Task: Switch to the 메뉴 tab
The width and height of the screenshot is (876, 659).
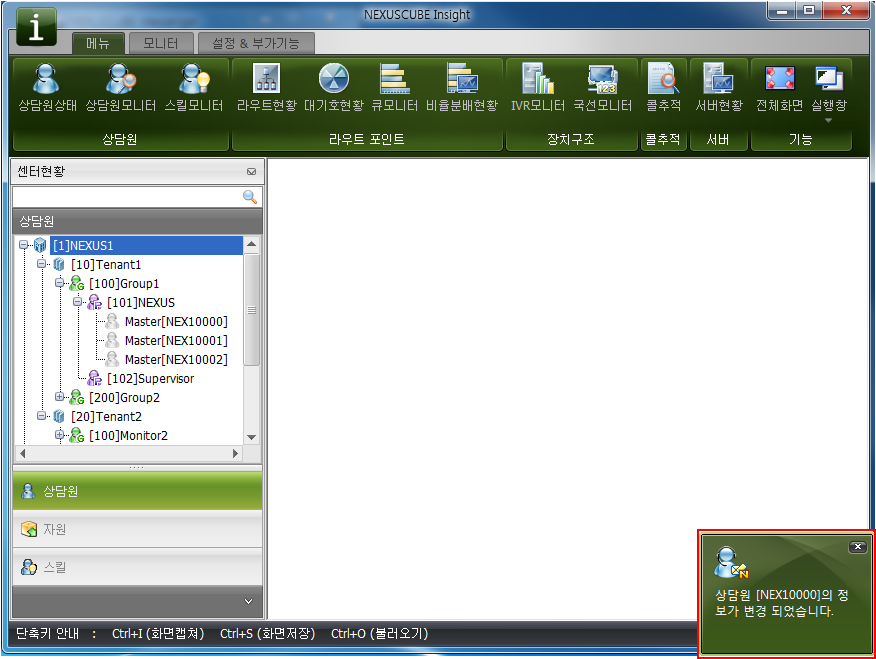Action: pyautogui.click(x=98, y=43)
